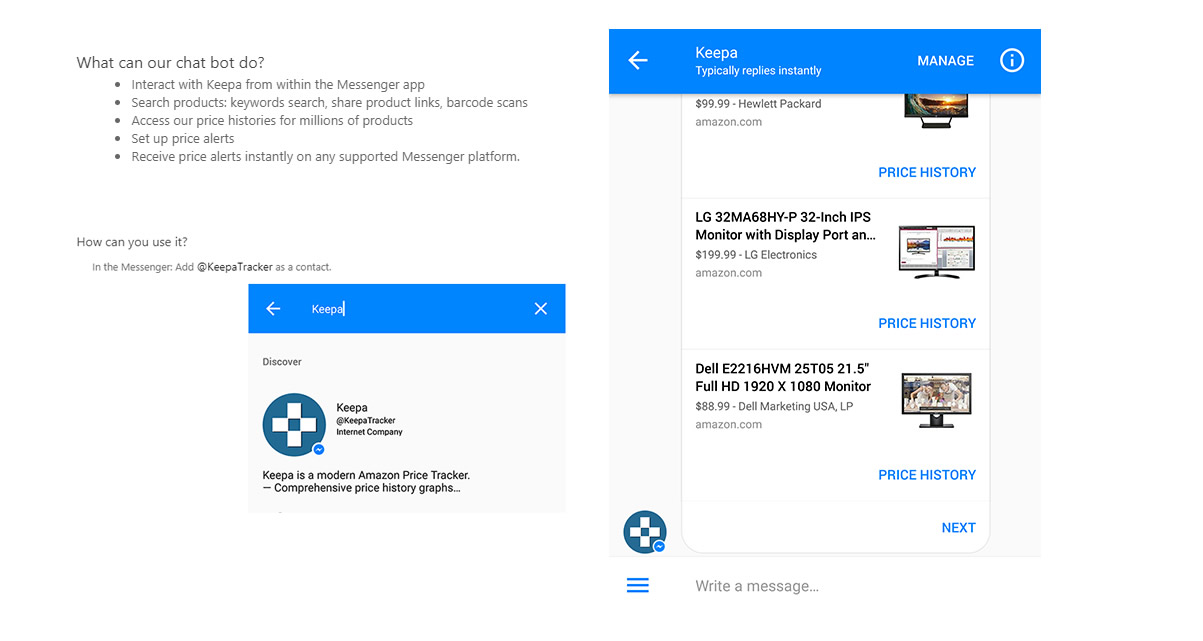Viewport: 1203px width, 641px height.
Task: Click the 'Set up price alerts' bullet
Action: 183,139
